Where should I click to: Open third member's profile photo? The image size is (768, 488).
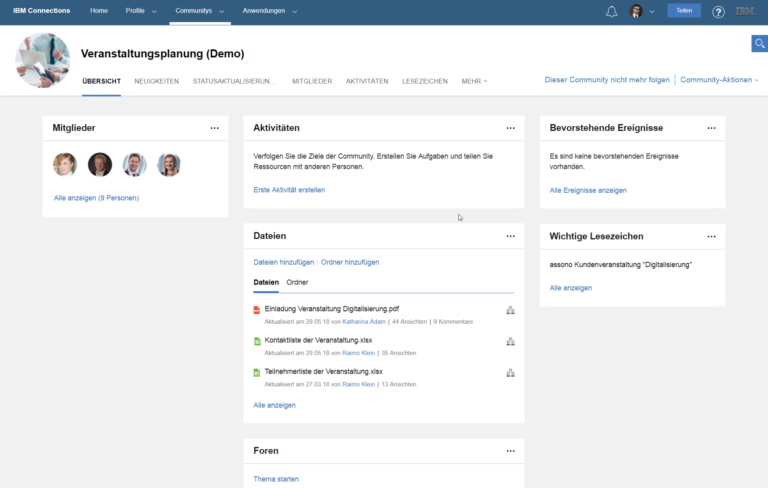tap(134, 164)
